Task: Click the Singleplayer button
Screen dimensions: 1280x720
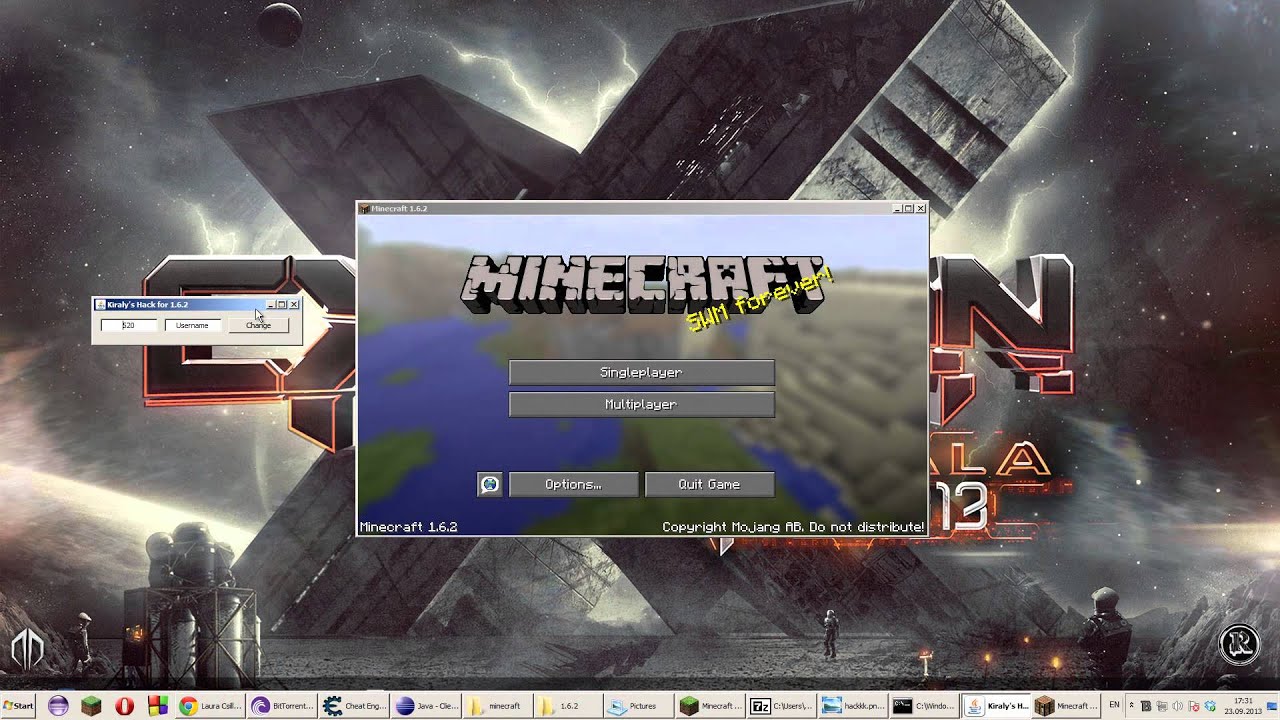Action: [x=641, y=372]
